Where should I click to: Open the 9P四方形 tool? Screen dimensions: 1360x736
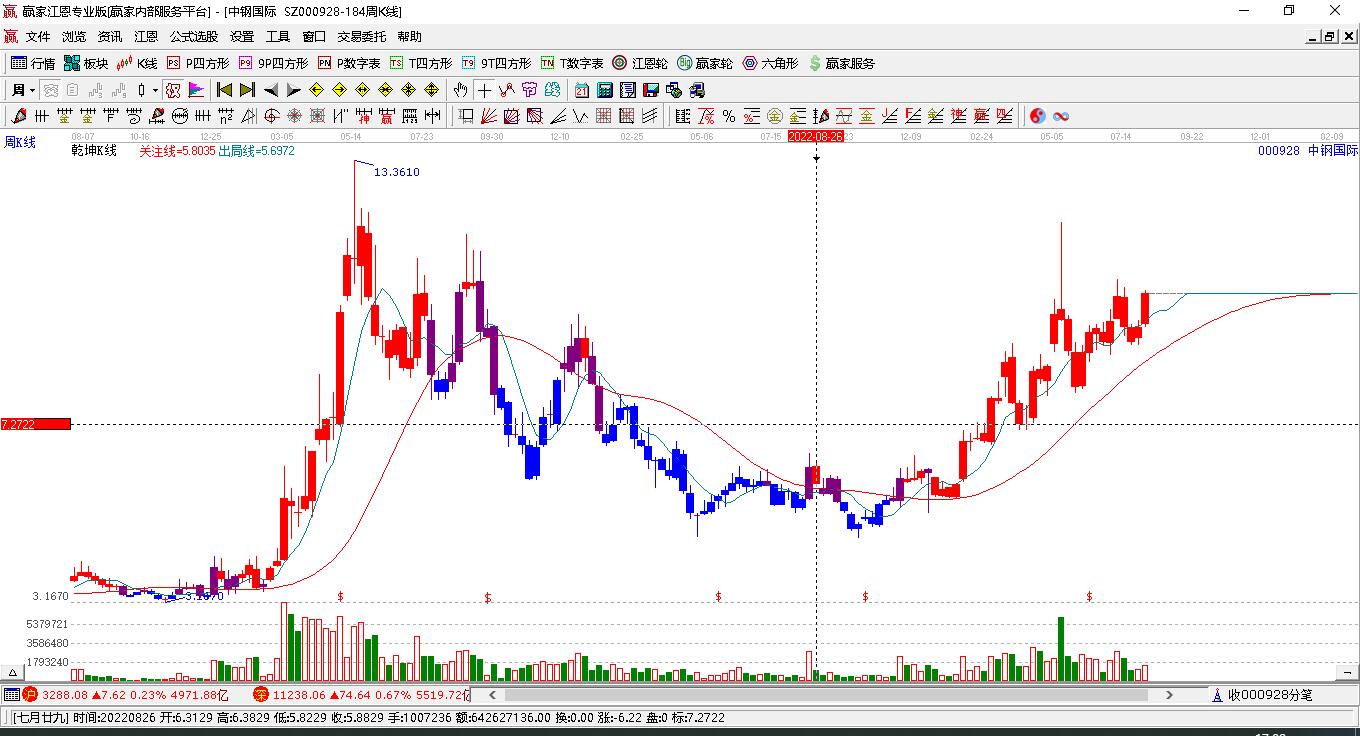273,63
